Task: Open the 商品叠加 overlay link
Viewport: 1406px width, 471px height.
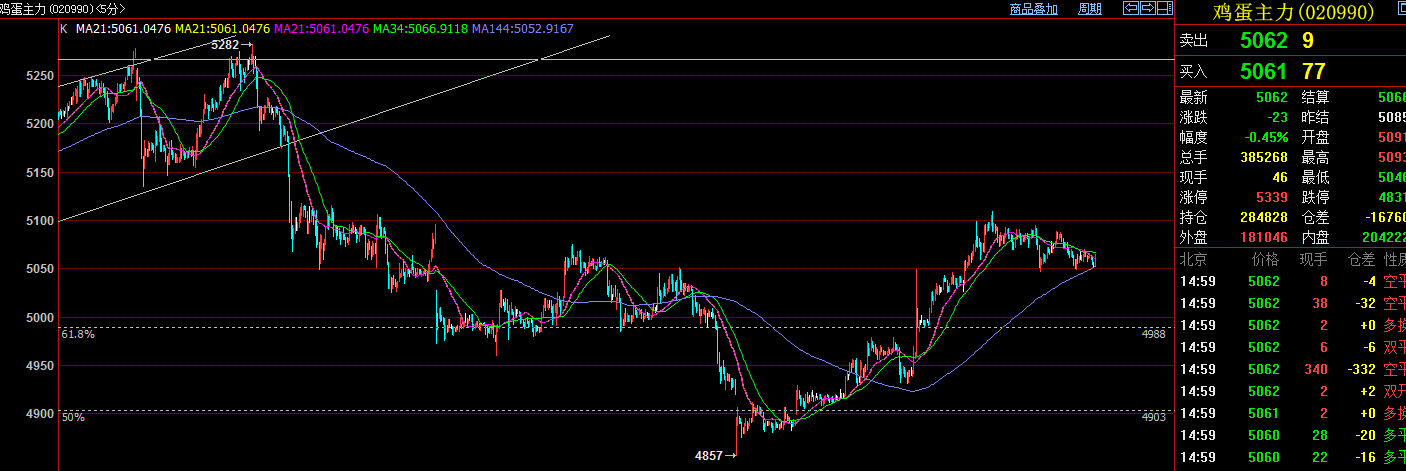Action: [x=1033, y=9]
